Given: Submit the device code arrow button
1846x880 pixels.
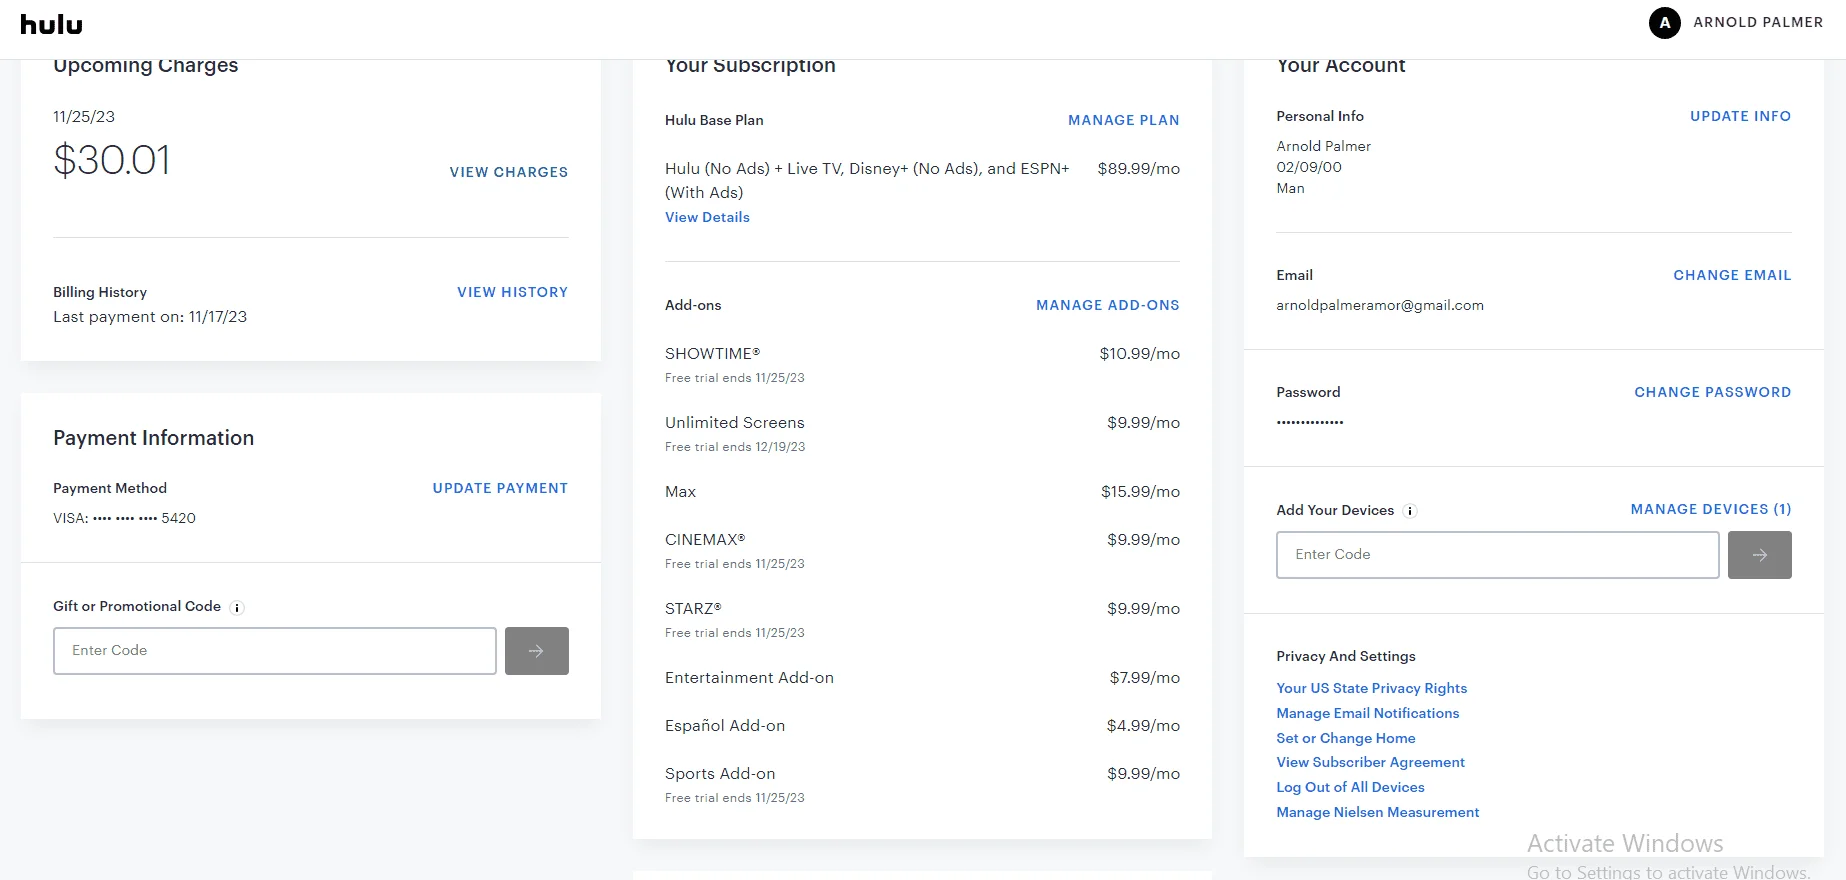Looking at the screenshot, I should pos(1759,555).
